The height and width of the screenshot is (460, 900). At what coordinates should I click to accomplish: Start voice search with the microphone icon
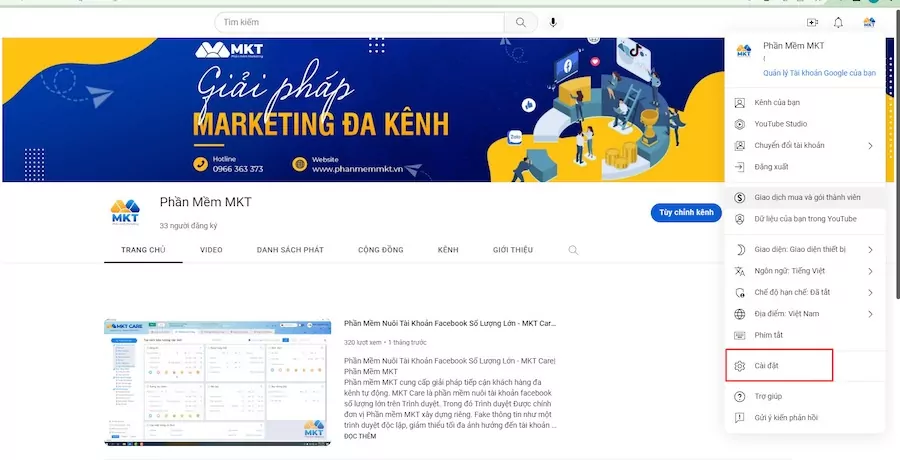pos(553,22)
